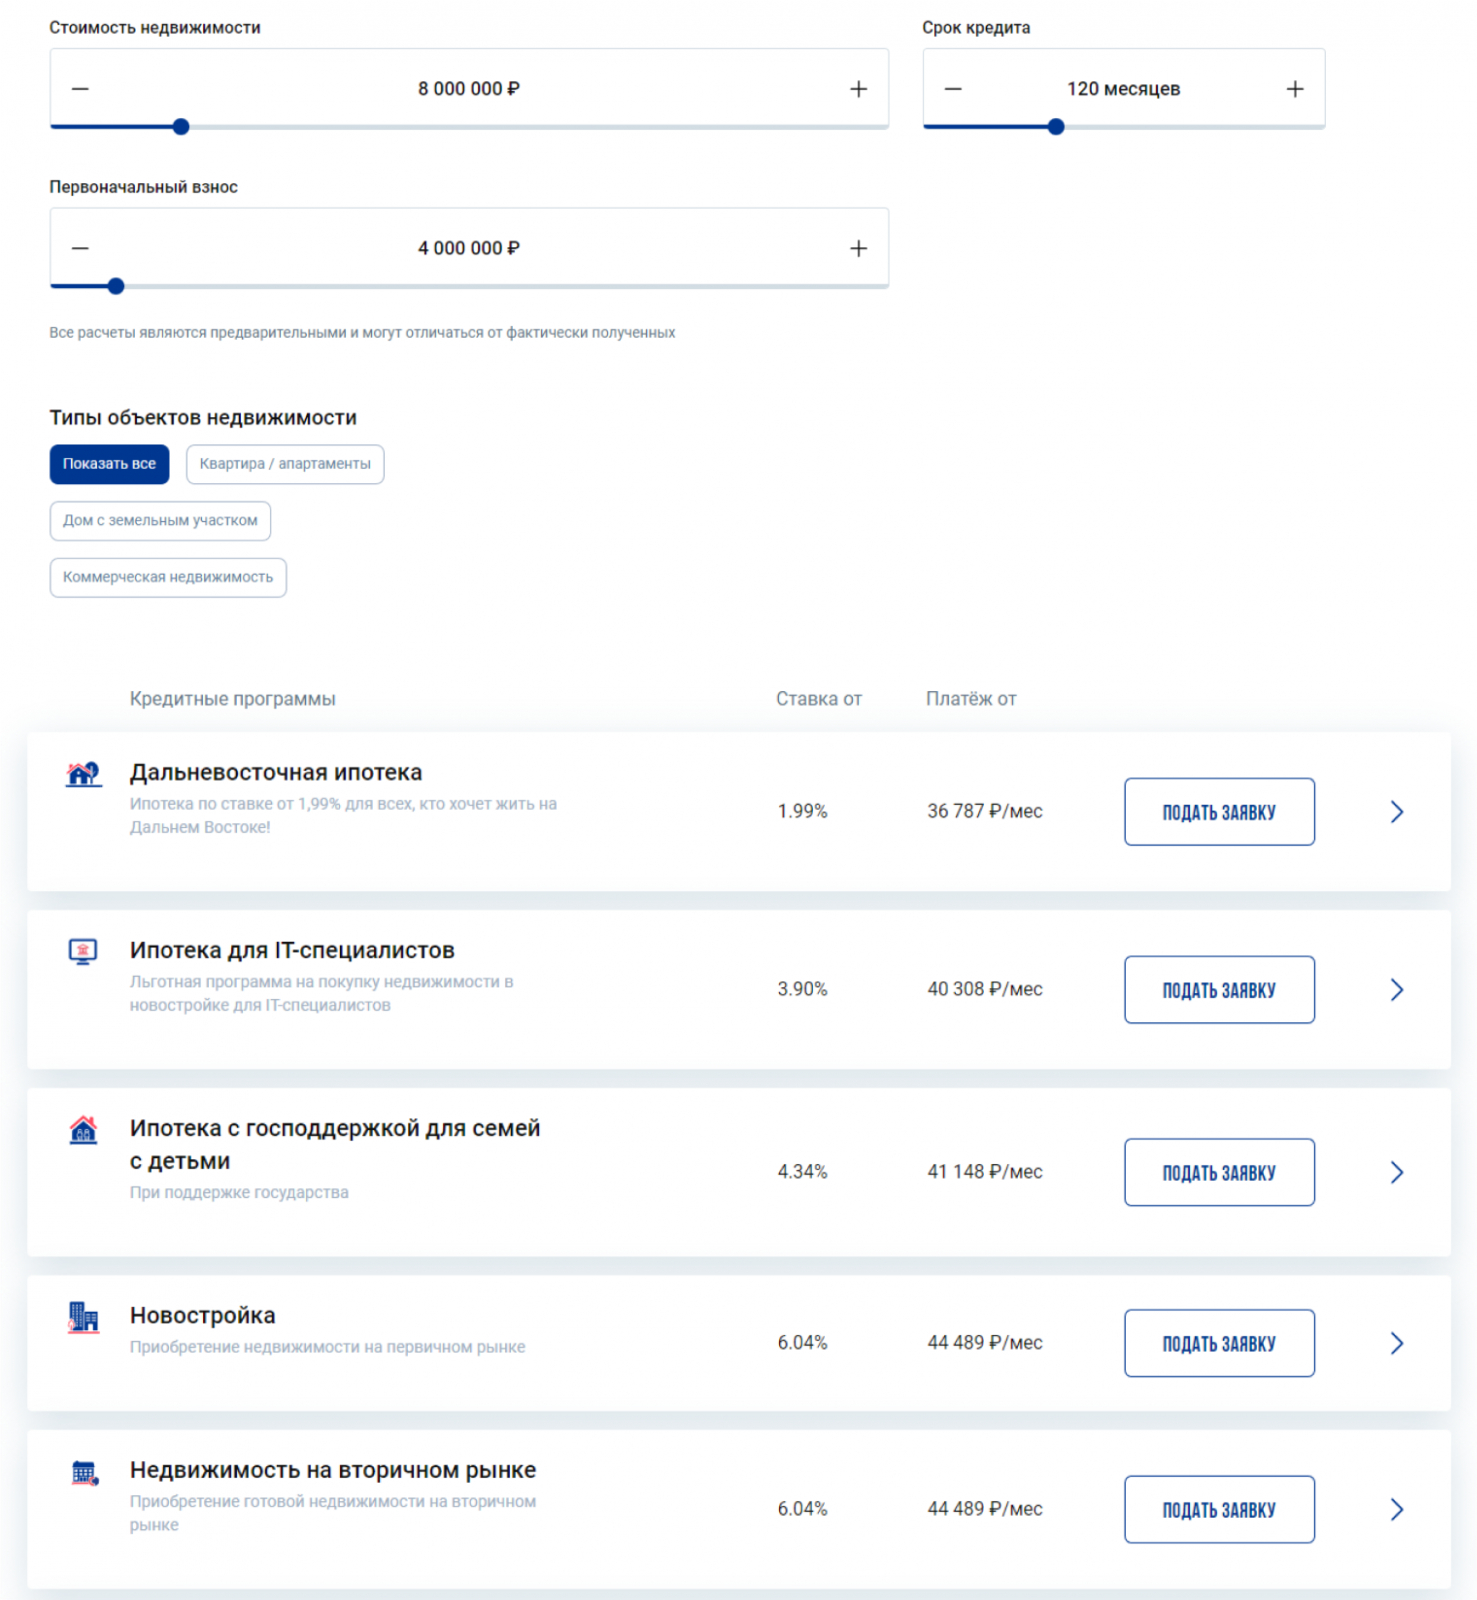Viewport: 1477px width, 1600px height.
Task: Select the Показать все filter
Action: [x=109, y=464]
